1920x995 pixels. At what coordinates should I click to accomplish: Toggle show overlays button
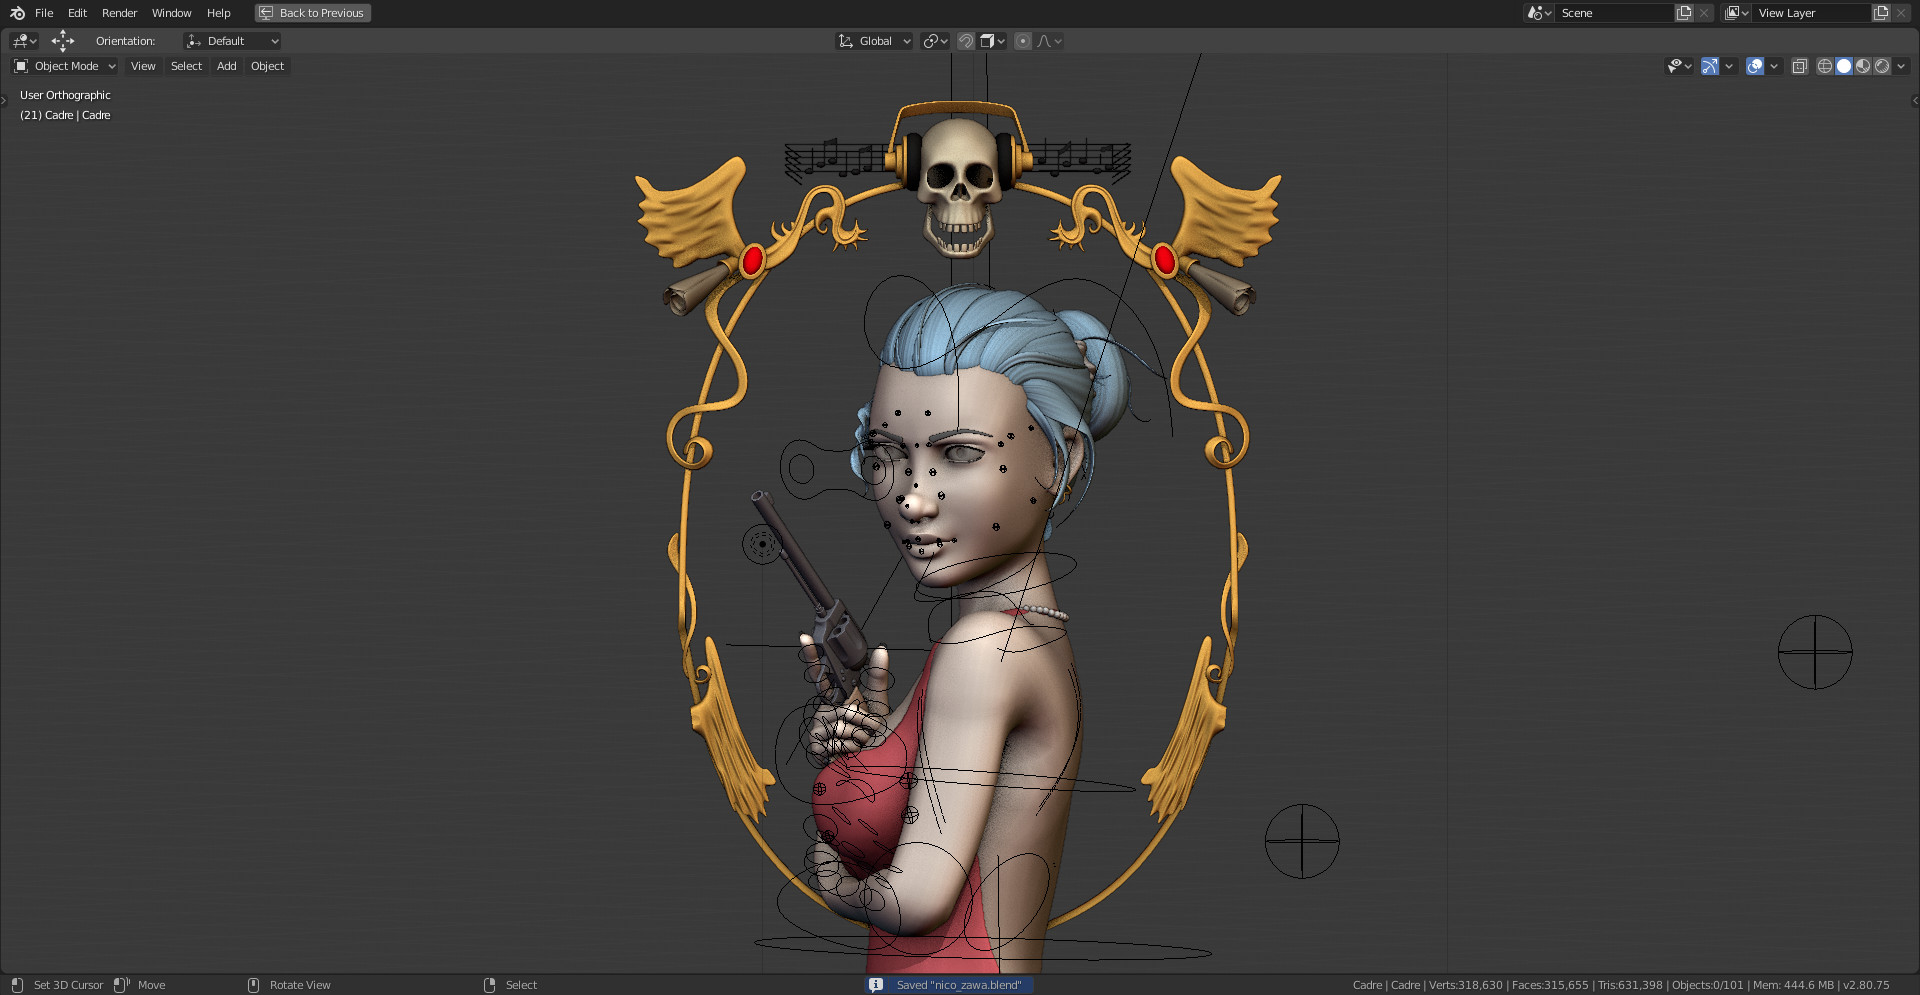1755,66
